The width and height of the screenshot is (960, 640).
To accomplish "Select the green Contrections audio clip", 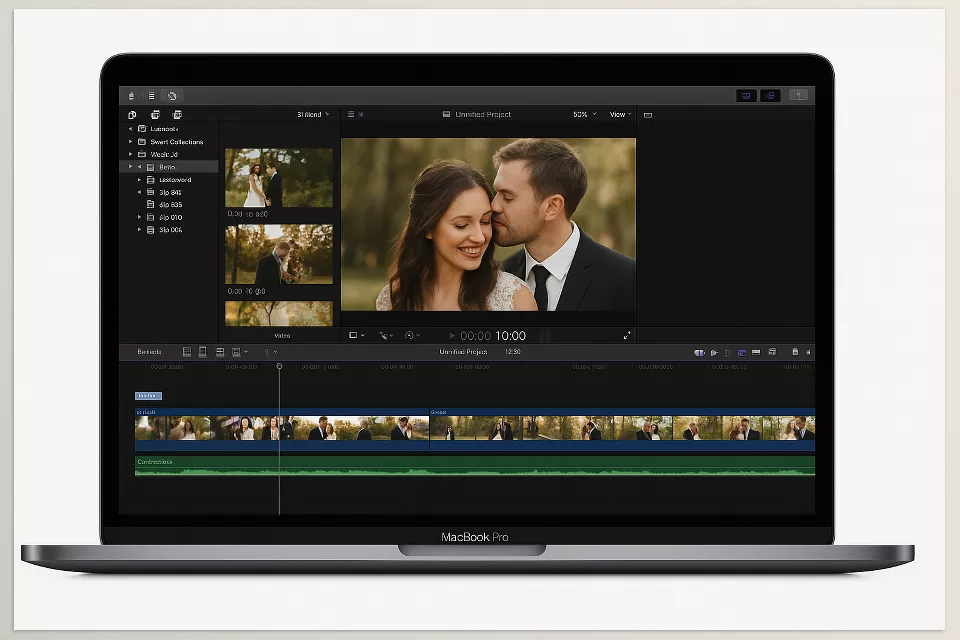I will (475, 465).
